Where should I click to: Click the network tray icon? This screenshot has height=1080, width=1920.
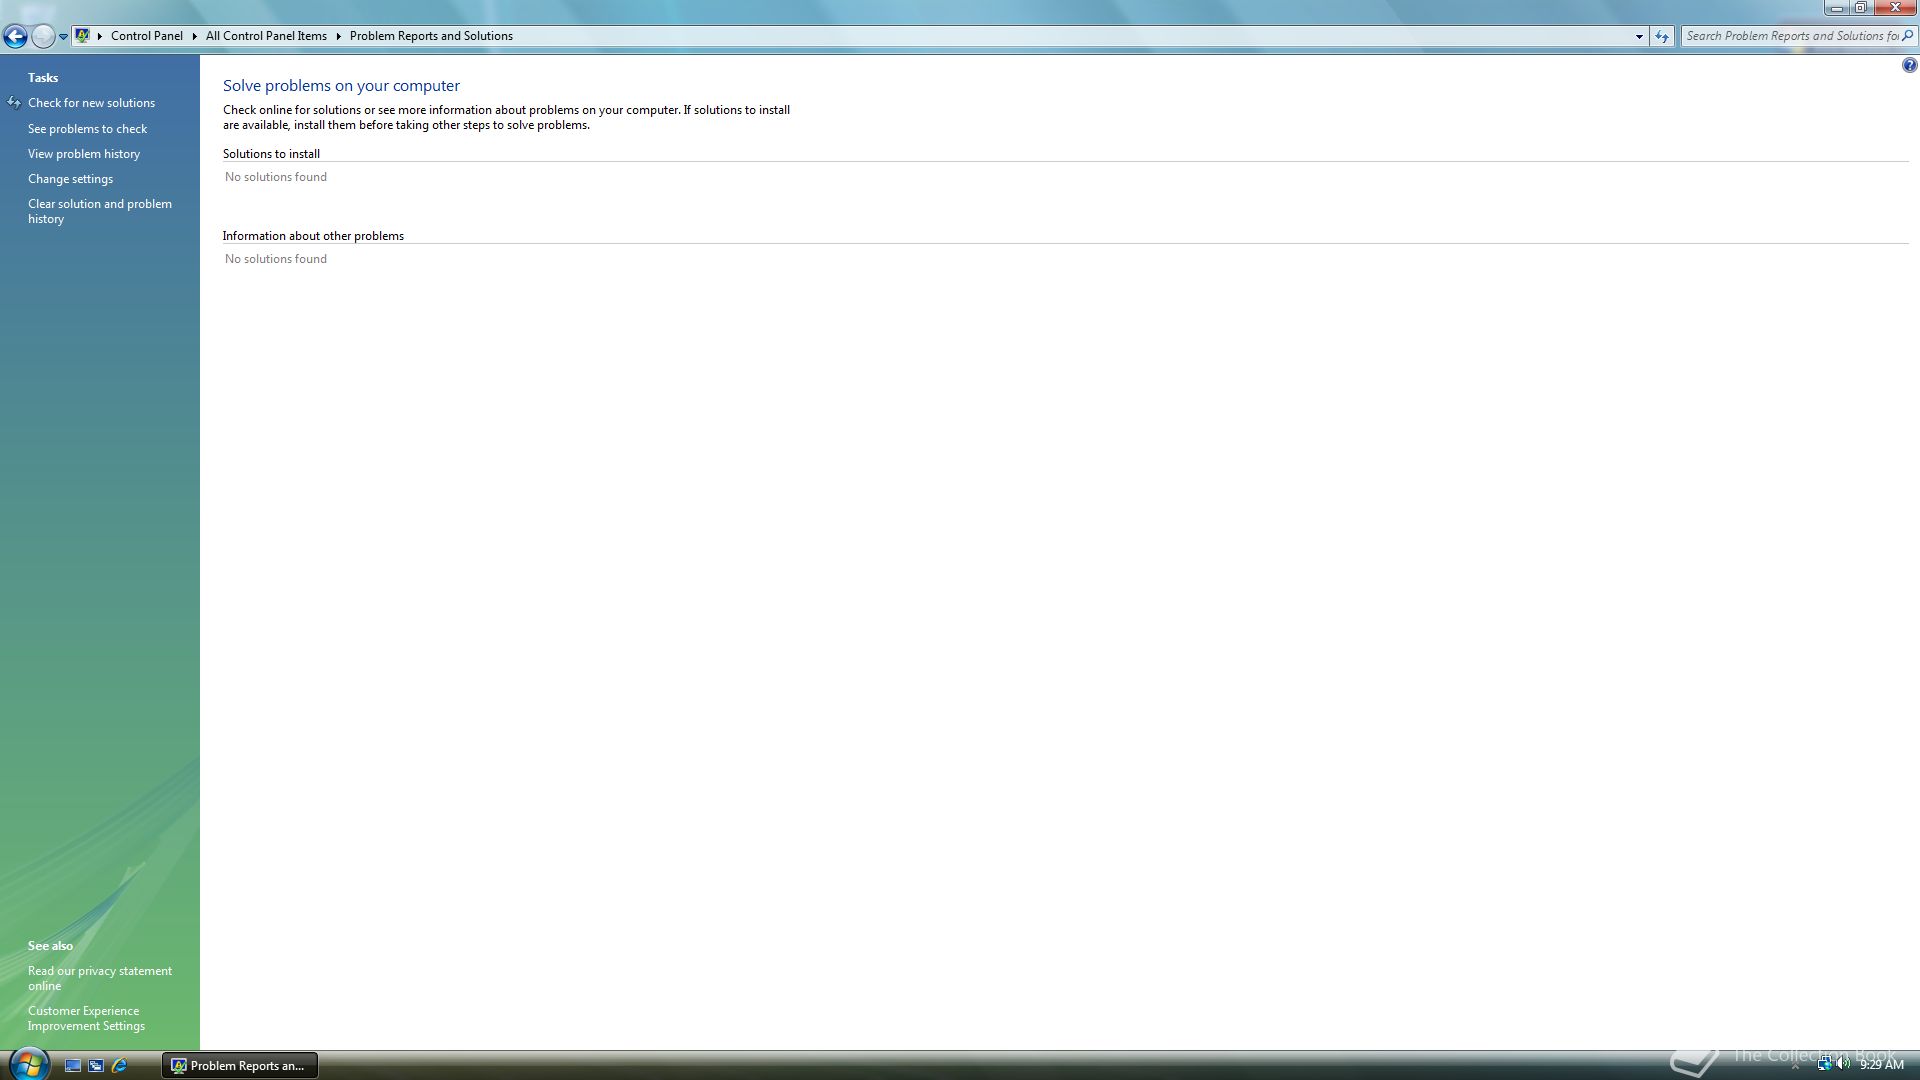click(x=1824, y=1065)
